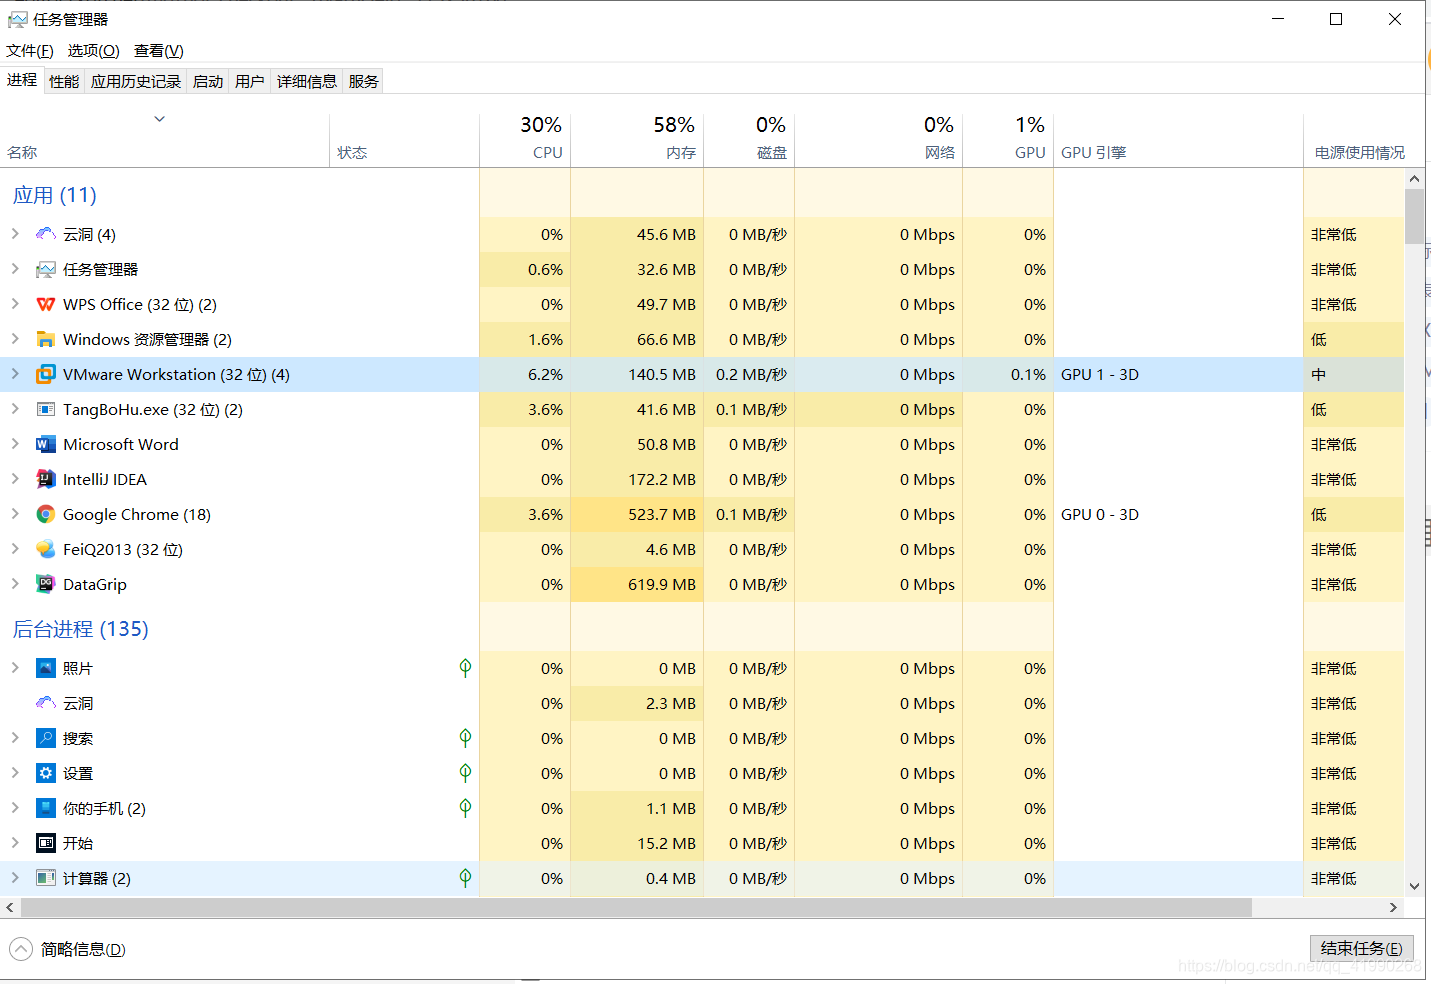Click the 结束任务 button

tap(1362, 948)
